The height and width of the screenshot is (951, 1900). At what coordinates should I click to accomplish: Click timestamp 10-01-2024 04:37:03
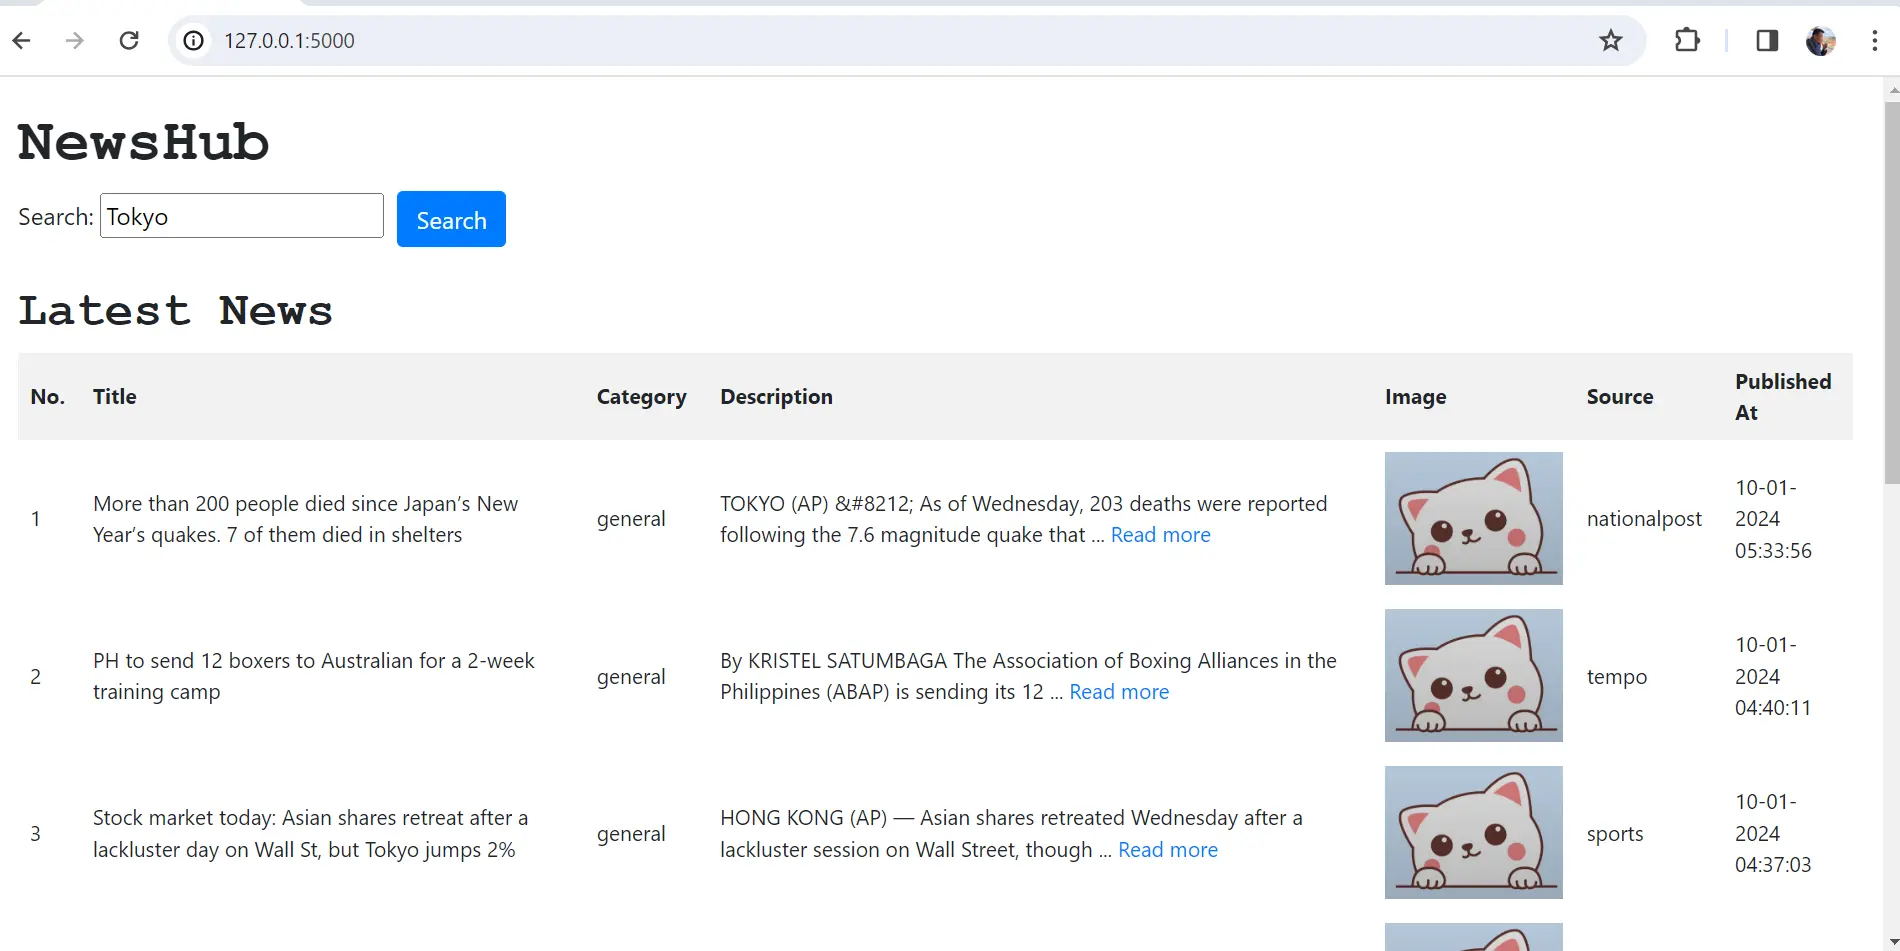click(x=1773, y=833)
